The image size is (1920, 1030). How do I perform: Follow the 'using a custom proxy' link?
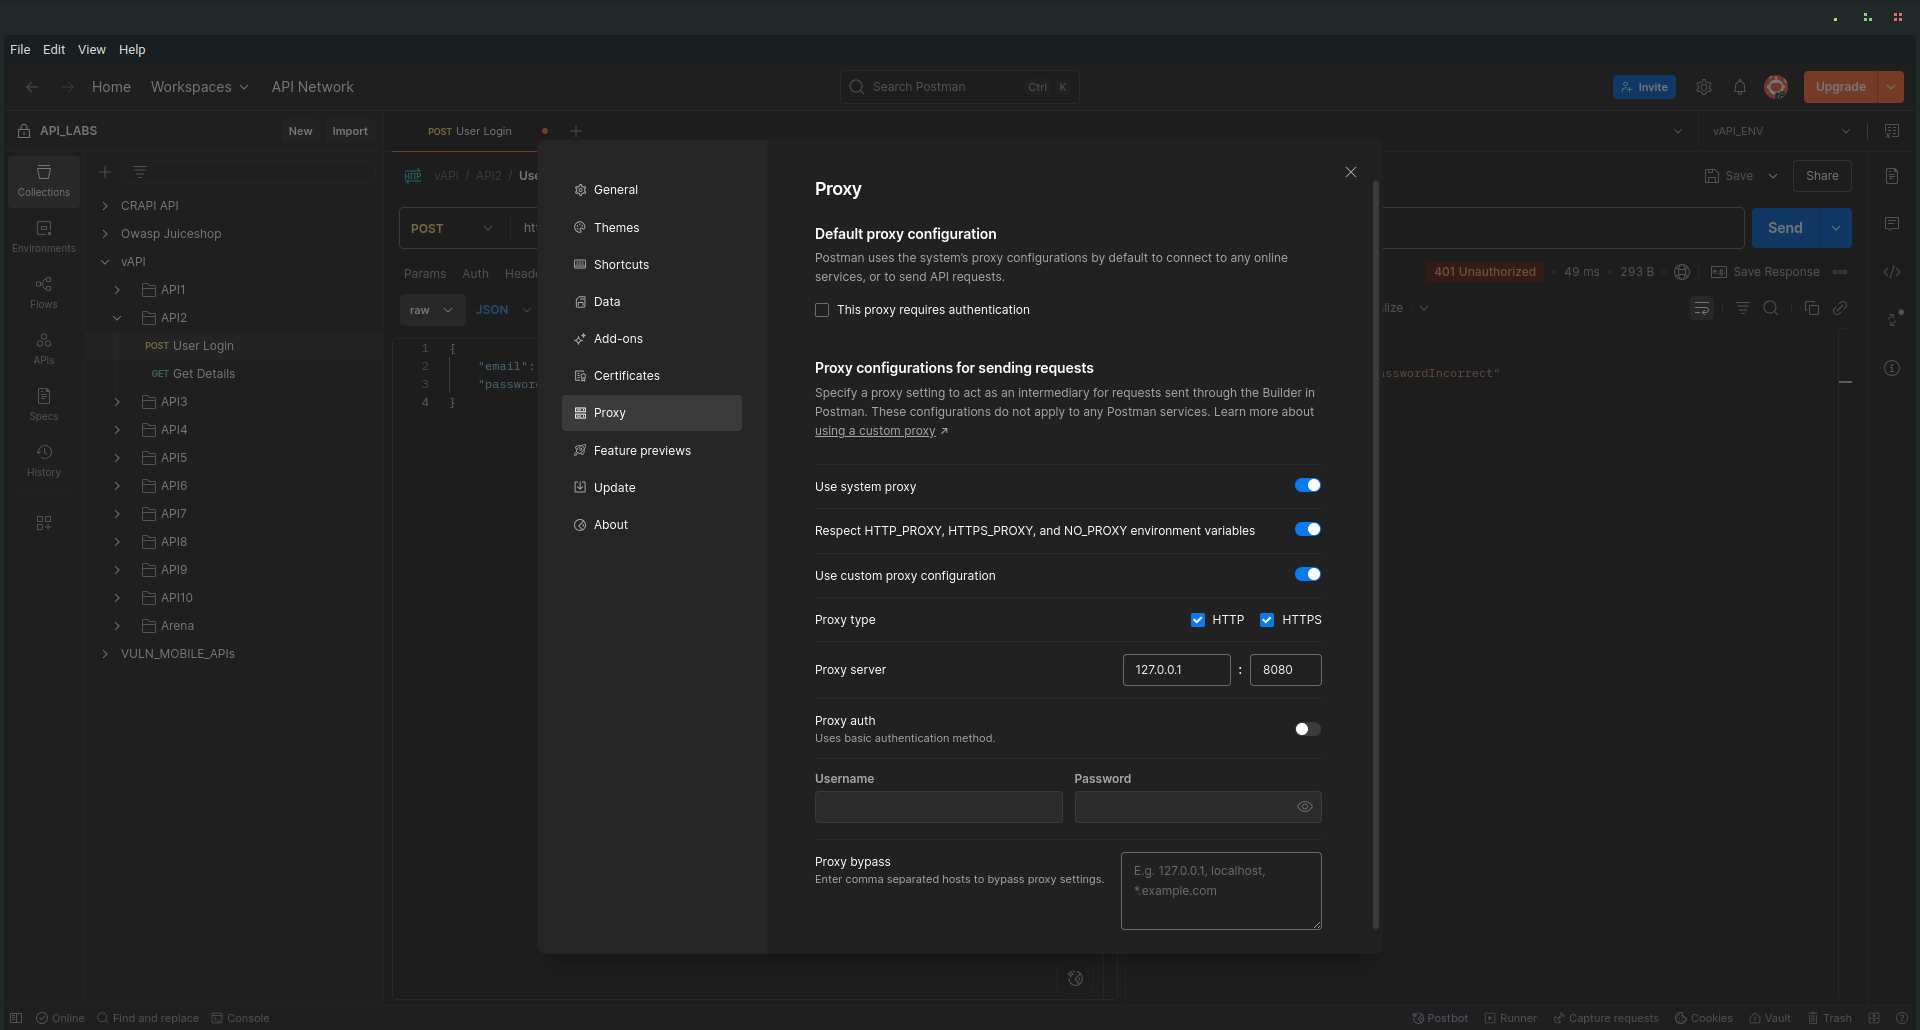875,431
